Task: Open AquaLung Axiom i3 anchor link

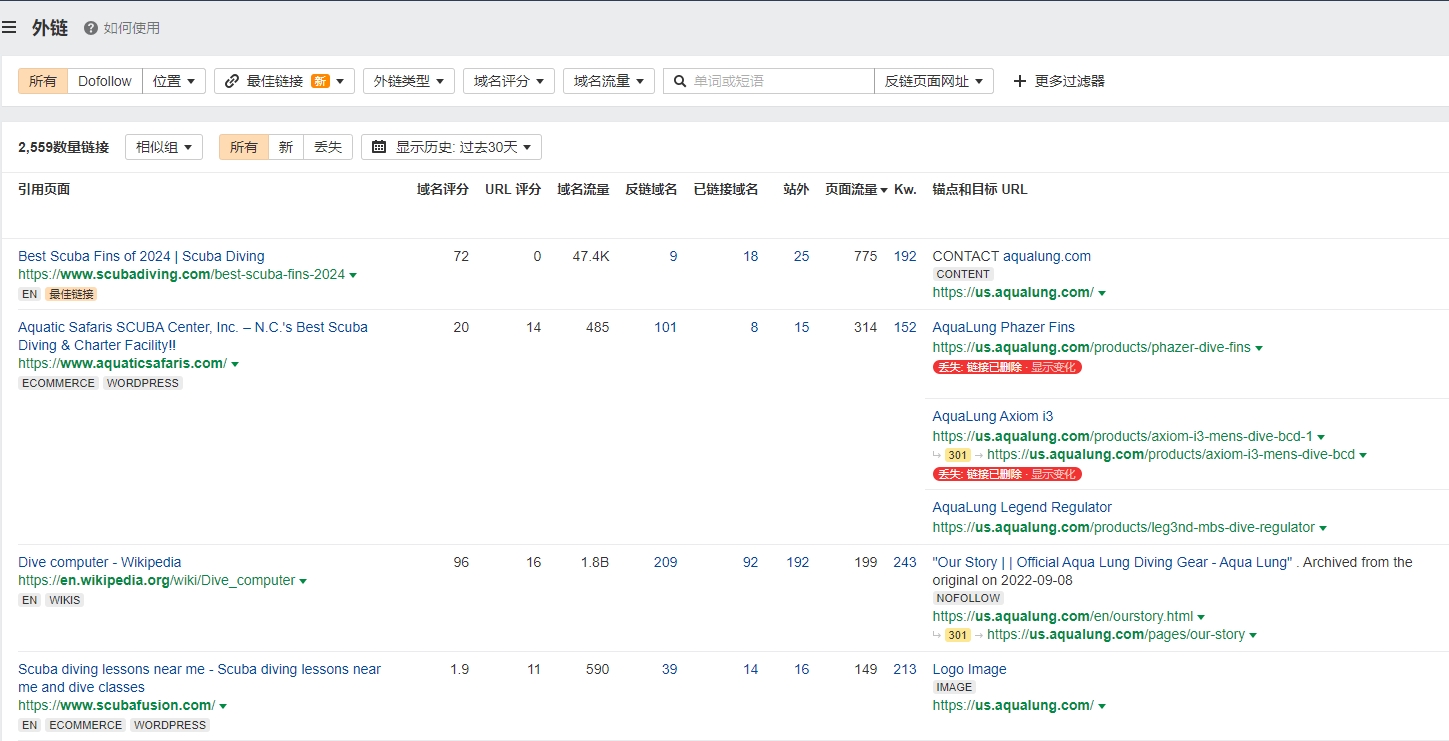Action: tap(992, 416)
